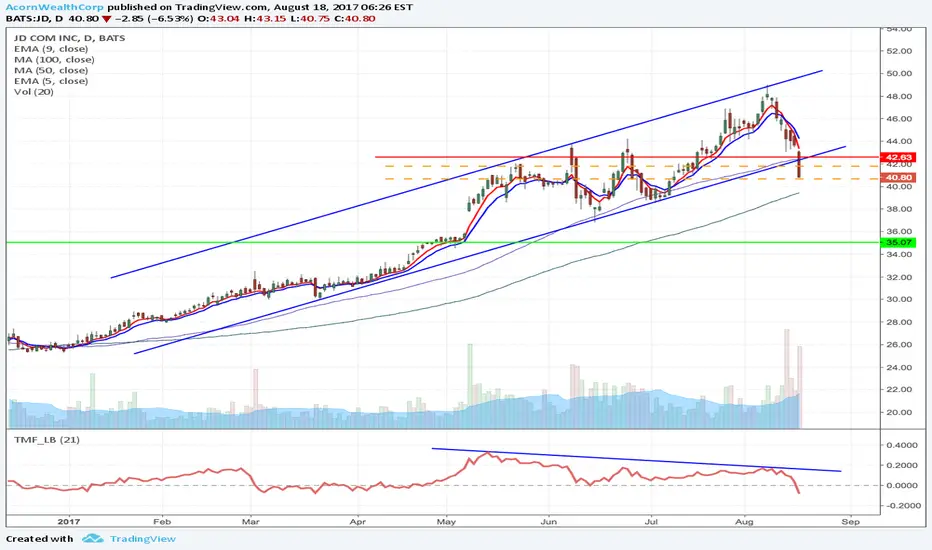
Task: Click the 'Aug' date axis label
Action: (744, 522)
